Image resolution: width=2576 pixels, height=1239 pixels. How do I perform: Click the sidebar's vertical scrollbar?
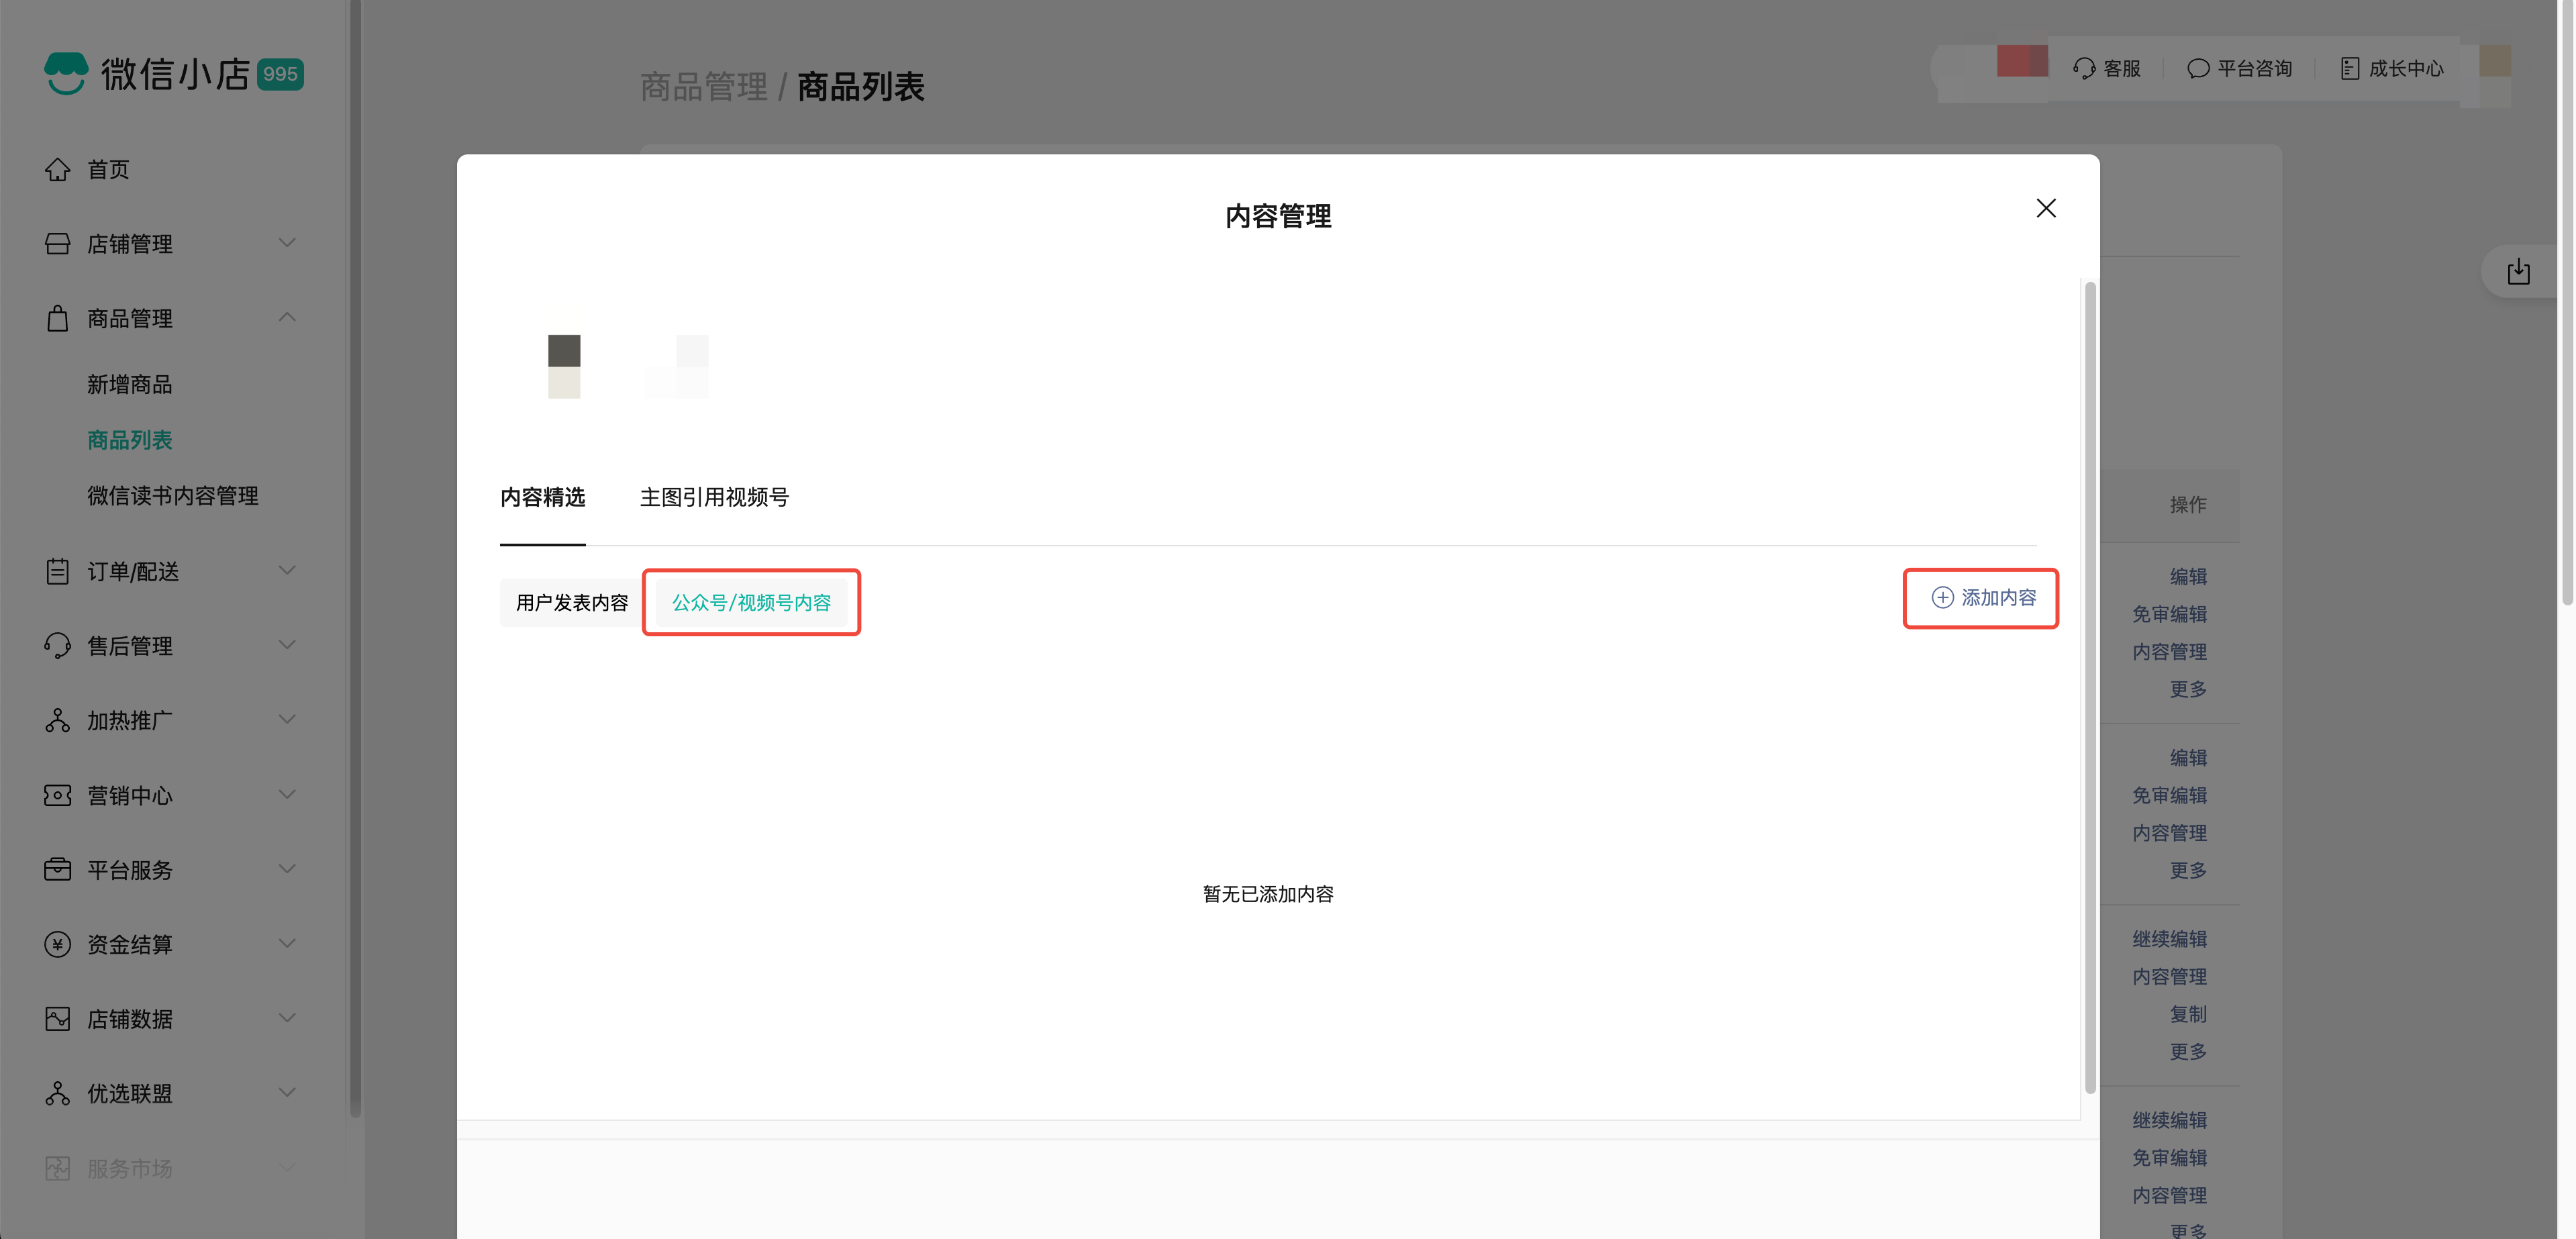[x=355, y=560]
